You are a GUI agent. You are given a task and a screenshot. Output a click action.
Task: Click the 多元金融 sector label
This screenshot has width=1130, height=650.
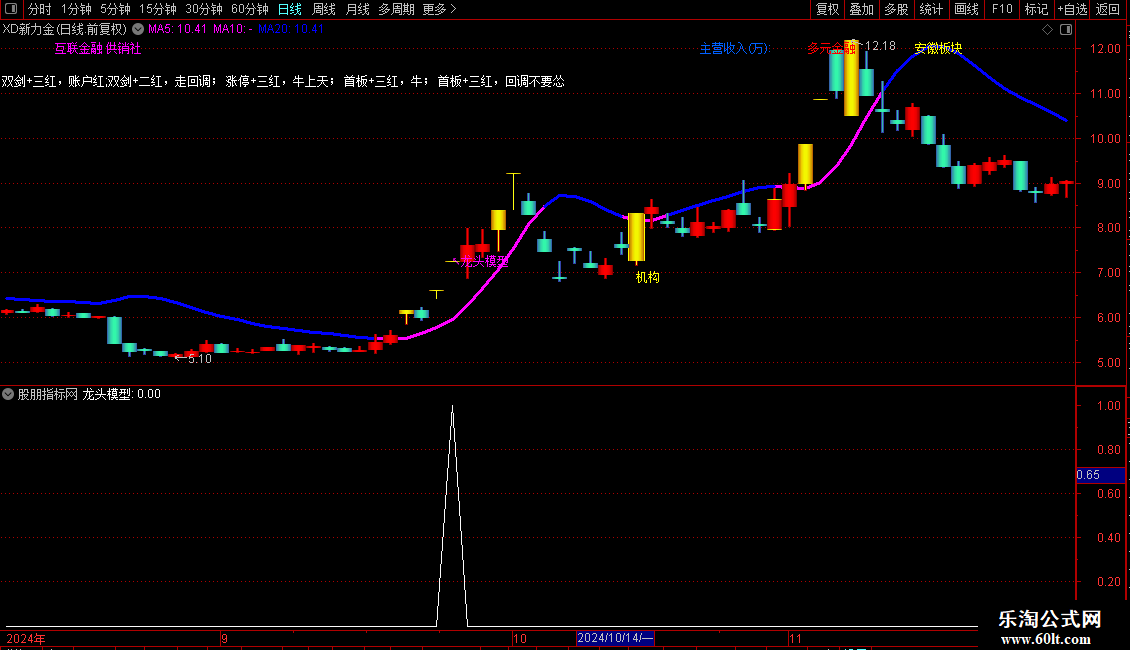pyautogui.click(x=831, y=48)
